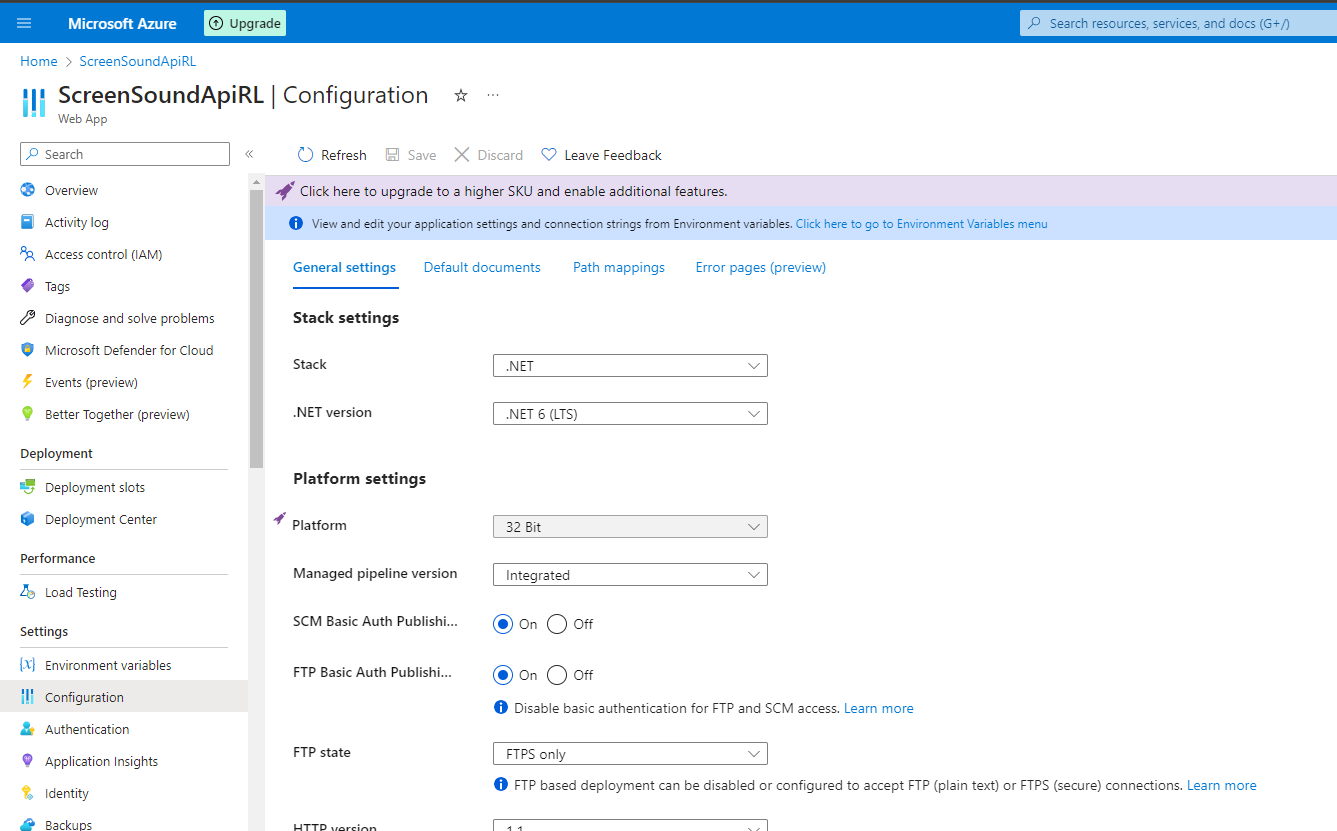Click the Application Insights bulb icon
1337x831 pixels.
27,761
